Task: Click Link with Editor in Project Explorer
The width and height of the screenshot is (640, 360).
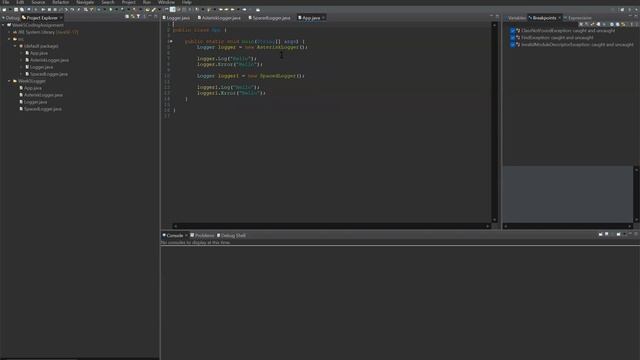Action: 133,17
